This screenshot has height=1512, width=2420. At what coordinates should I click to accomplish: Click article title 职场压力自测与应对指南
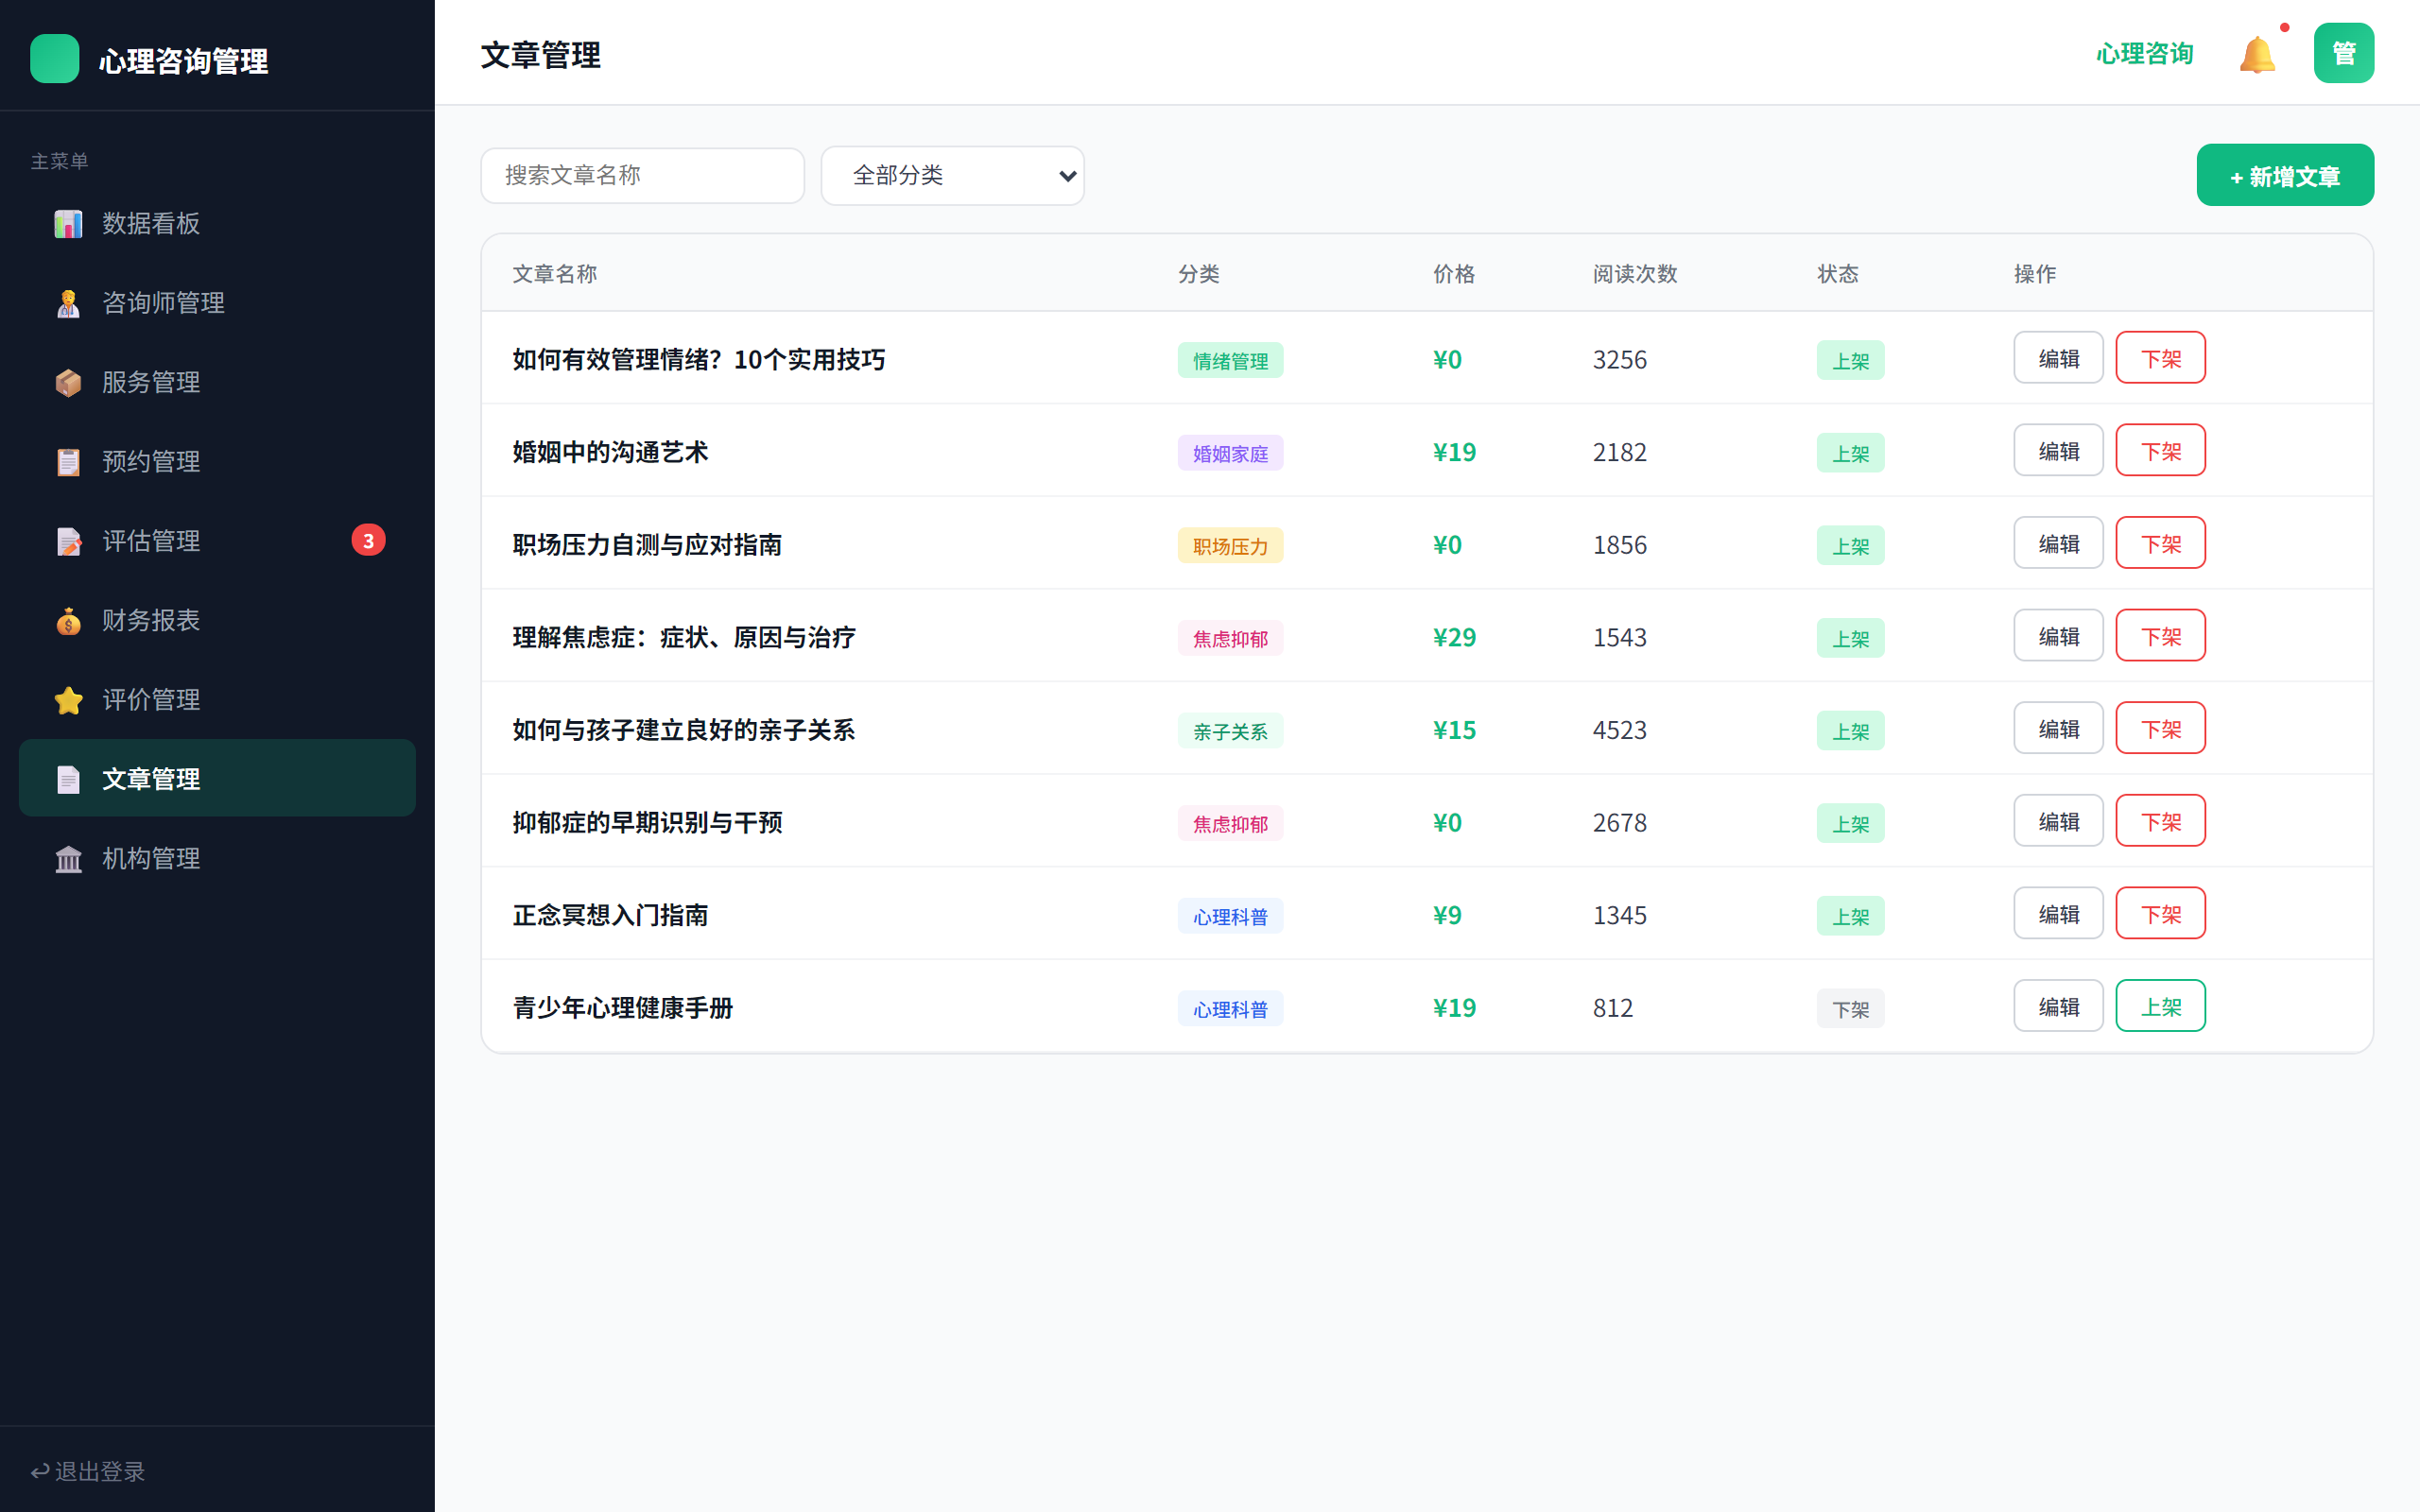tap(647, 545)
